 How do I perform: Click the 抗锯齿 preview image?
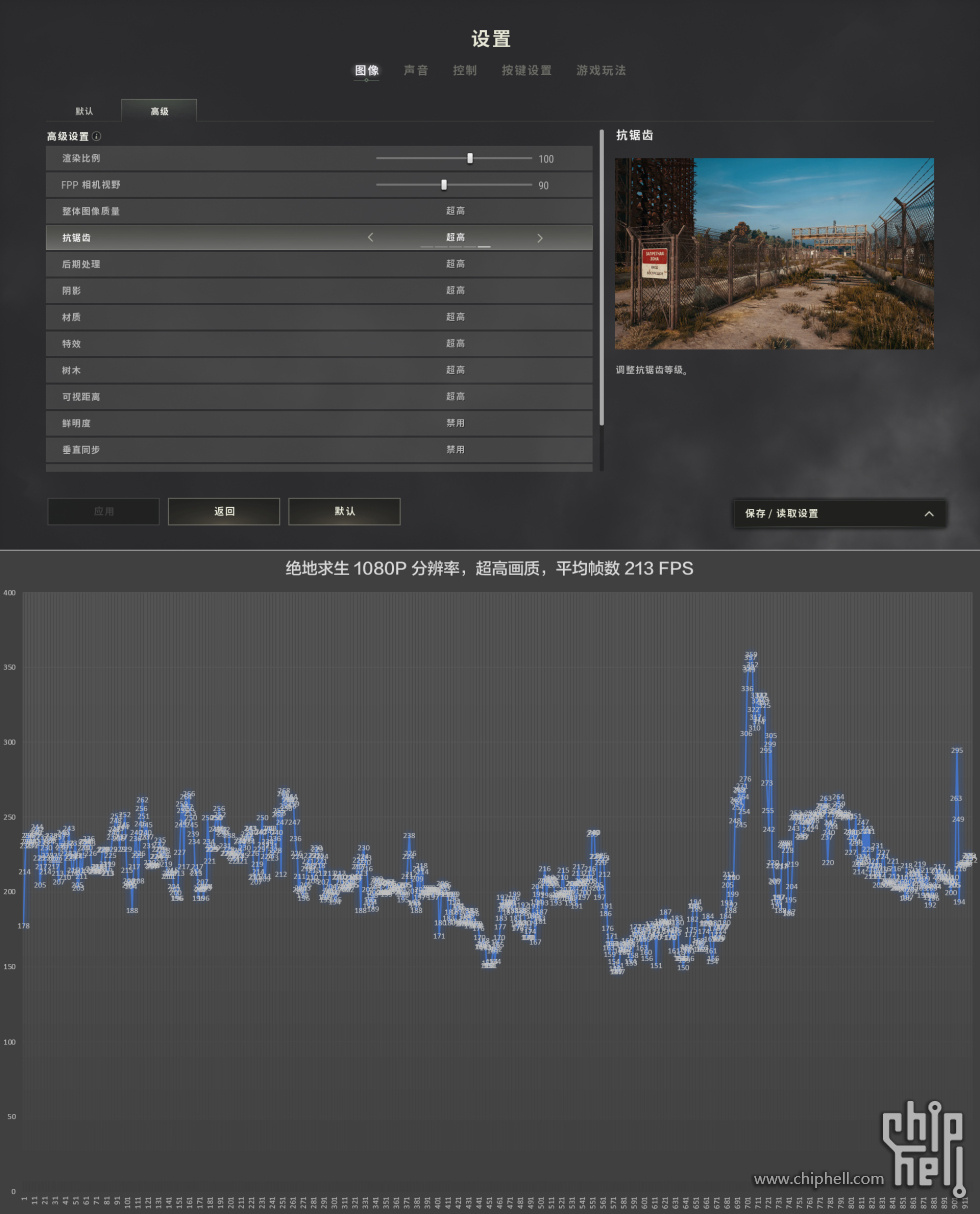774,253
